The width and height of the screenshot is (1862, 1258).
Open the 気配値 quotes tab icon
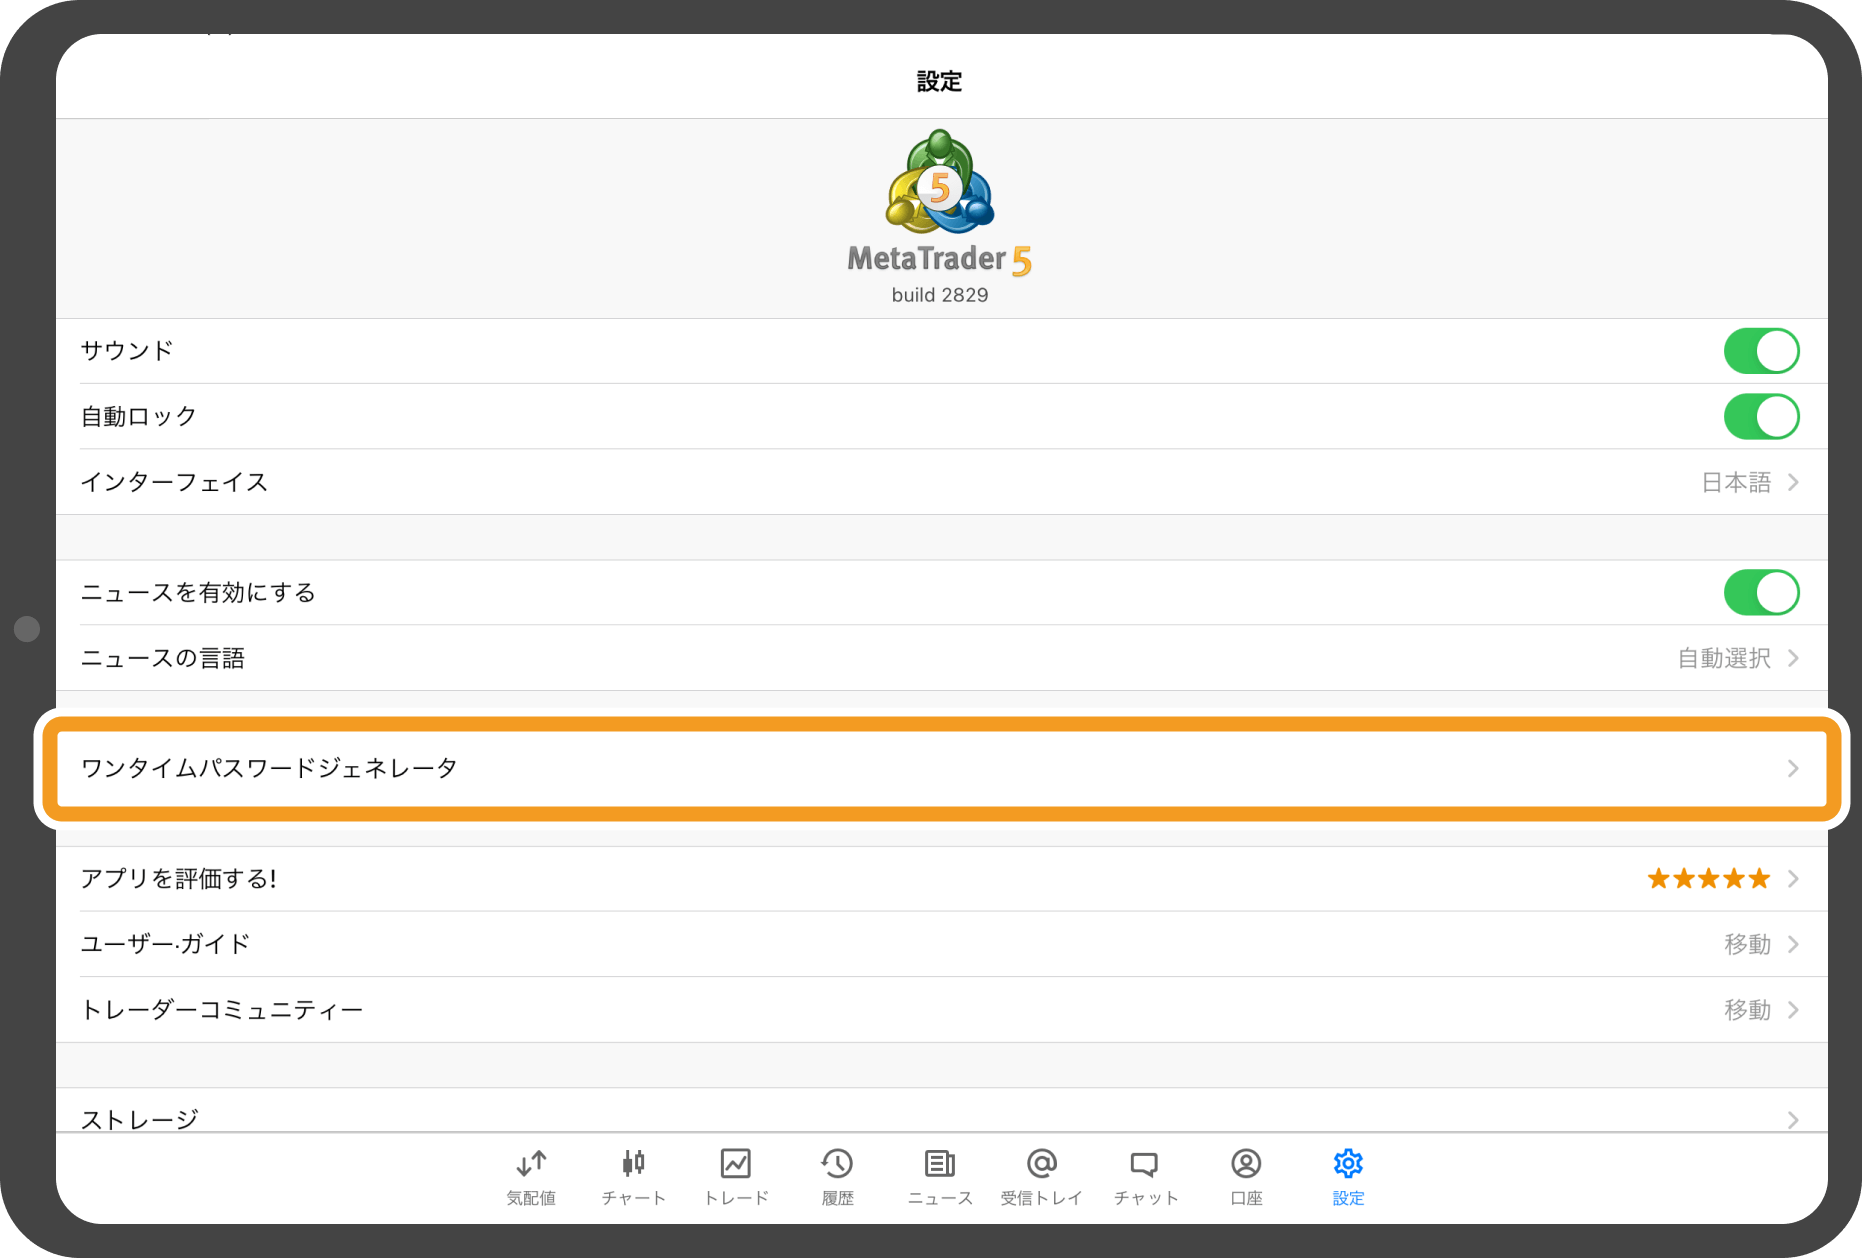[531, 1163]
